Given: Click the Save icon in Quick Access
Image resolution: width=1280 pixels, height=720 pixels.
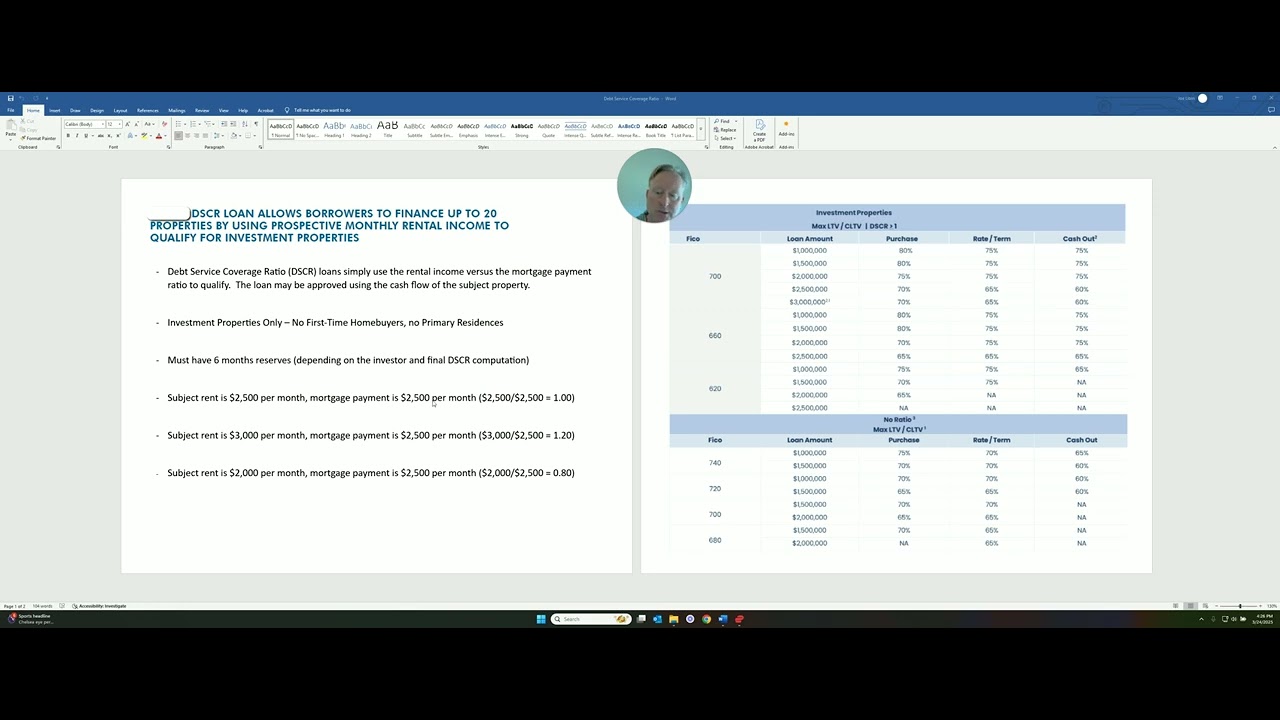Looking at the screenshot, I should (10, 98).
